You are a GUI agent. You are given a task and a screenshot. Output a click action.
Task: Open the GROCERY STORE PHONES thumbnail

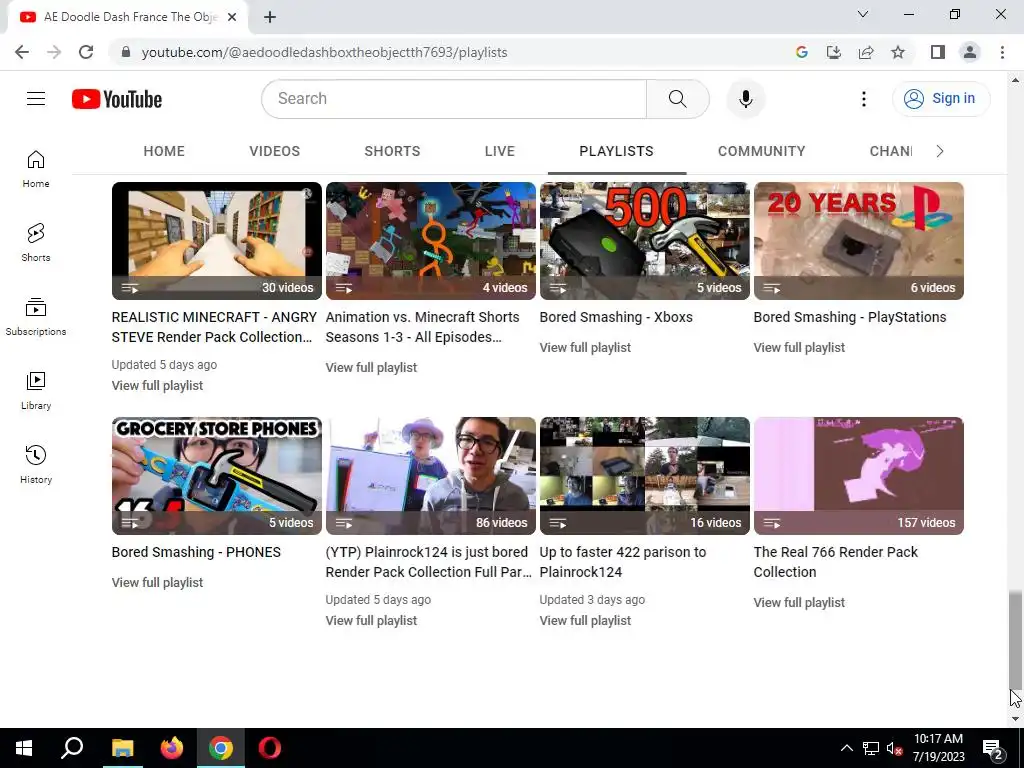(217, 476)
